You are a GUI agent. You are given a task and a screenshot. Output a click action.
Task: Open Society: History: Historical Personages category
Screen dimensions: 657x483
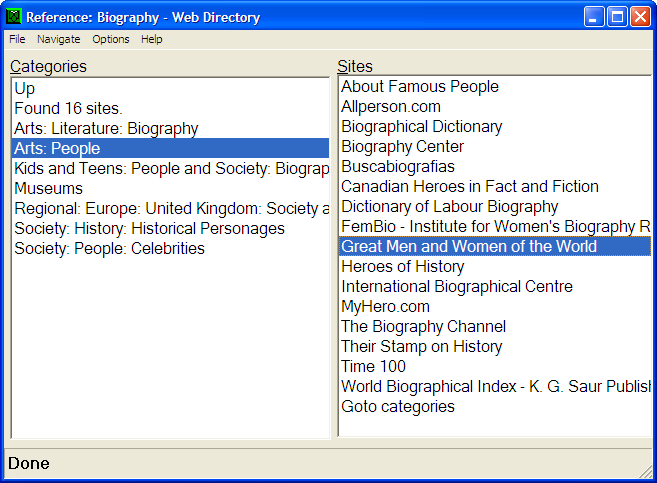(x=149, y=228)
